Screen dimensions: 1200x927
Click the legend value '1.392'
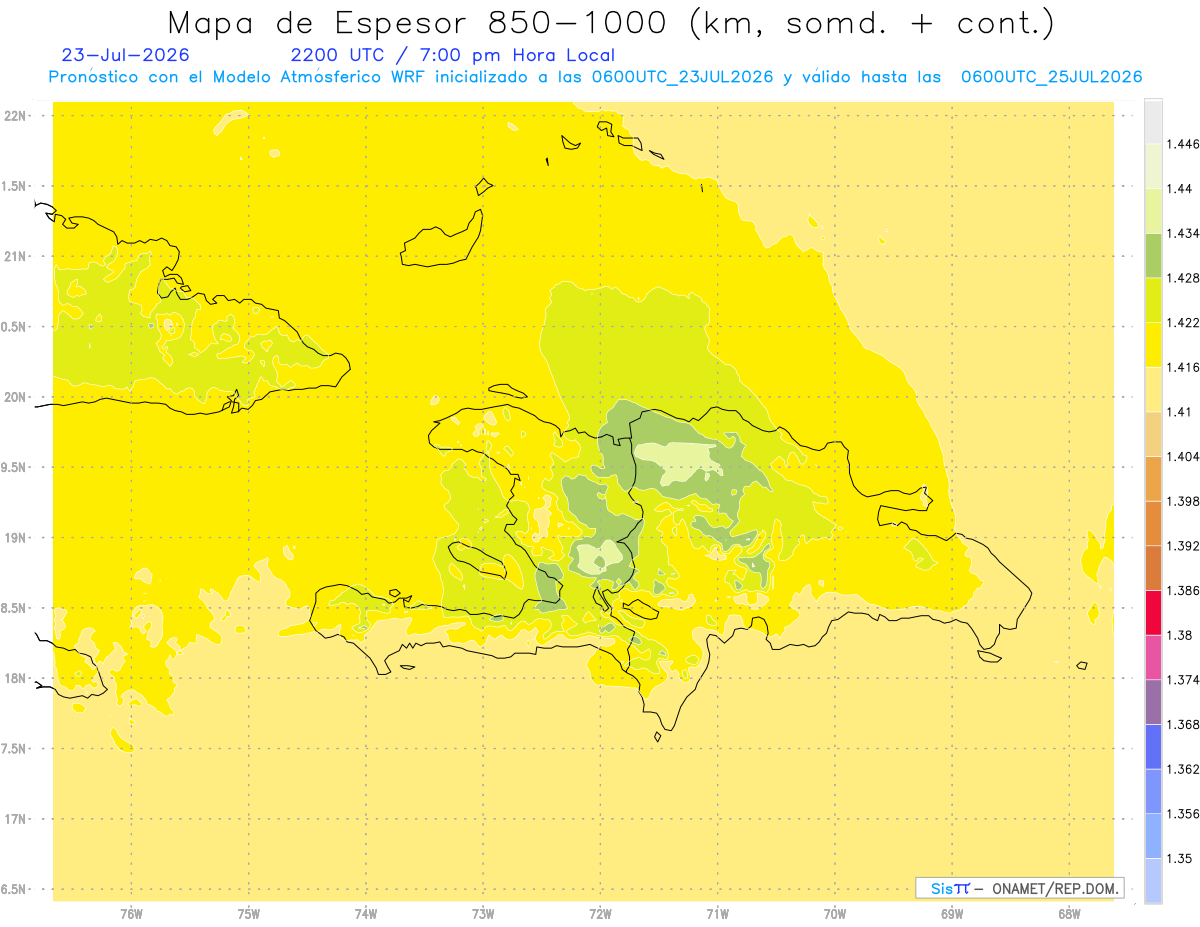(x=1182, y=546)
